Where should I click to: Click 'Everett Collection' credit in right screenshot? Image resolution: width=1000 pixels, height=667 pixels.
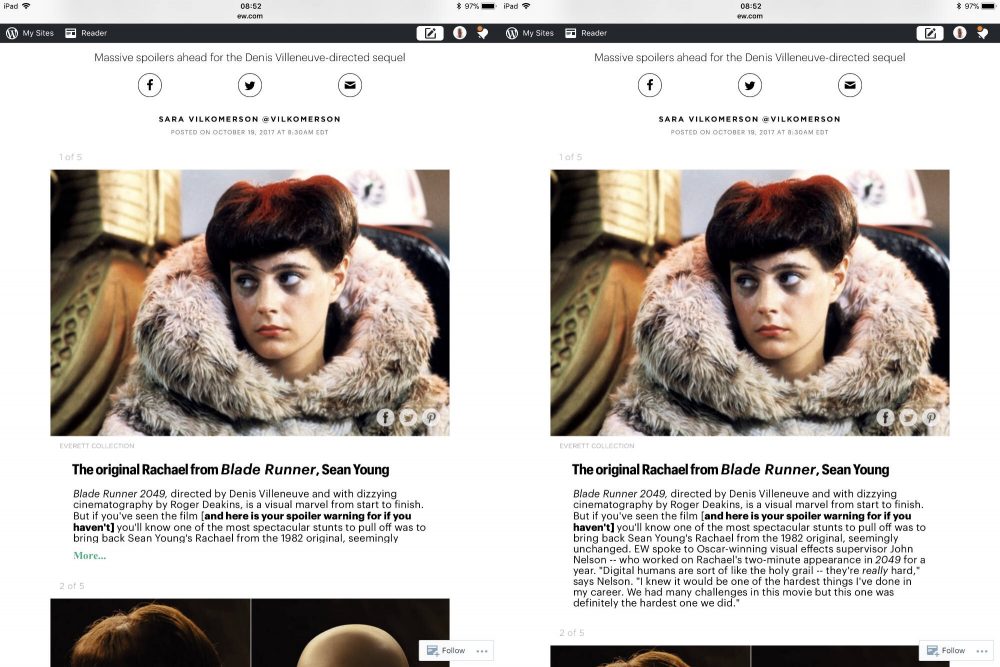point(597,446)
